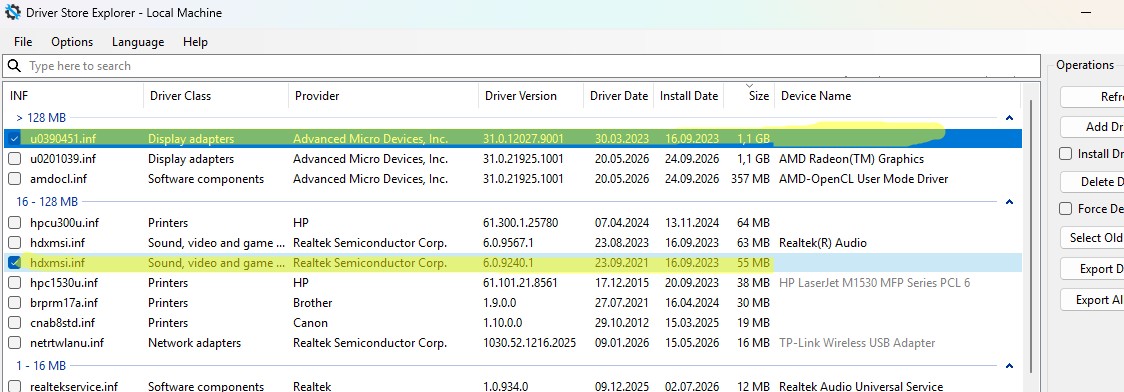The height and width of the screenshot is (392, 1124).
Task: Click driver date 29.10.2012
Action: tap(621, 322)
